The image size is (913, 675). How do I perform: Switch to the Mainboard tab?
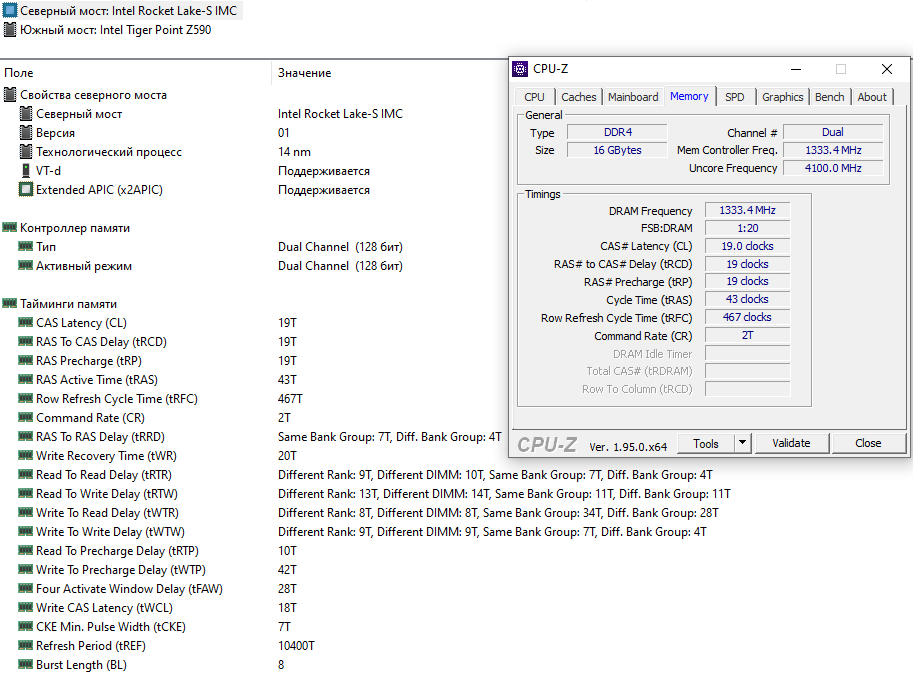633,97
